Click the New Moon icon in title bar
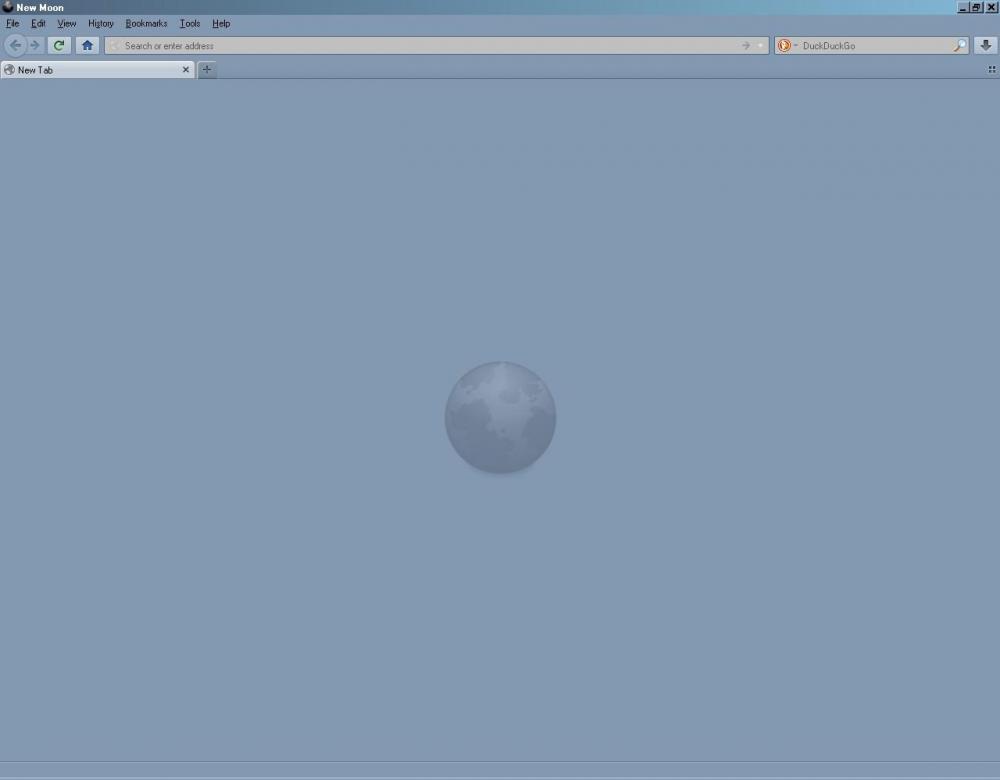The height and width of the screenshot is (780, 1000). tap(8, 7)
